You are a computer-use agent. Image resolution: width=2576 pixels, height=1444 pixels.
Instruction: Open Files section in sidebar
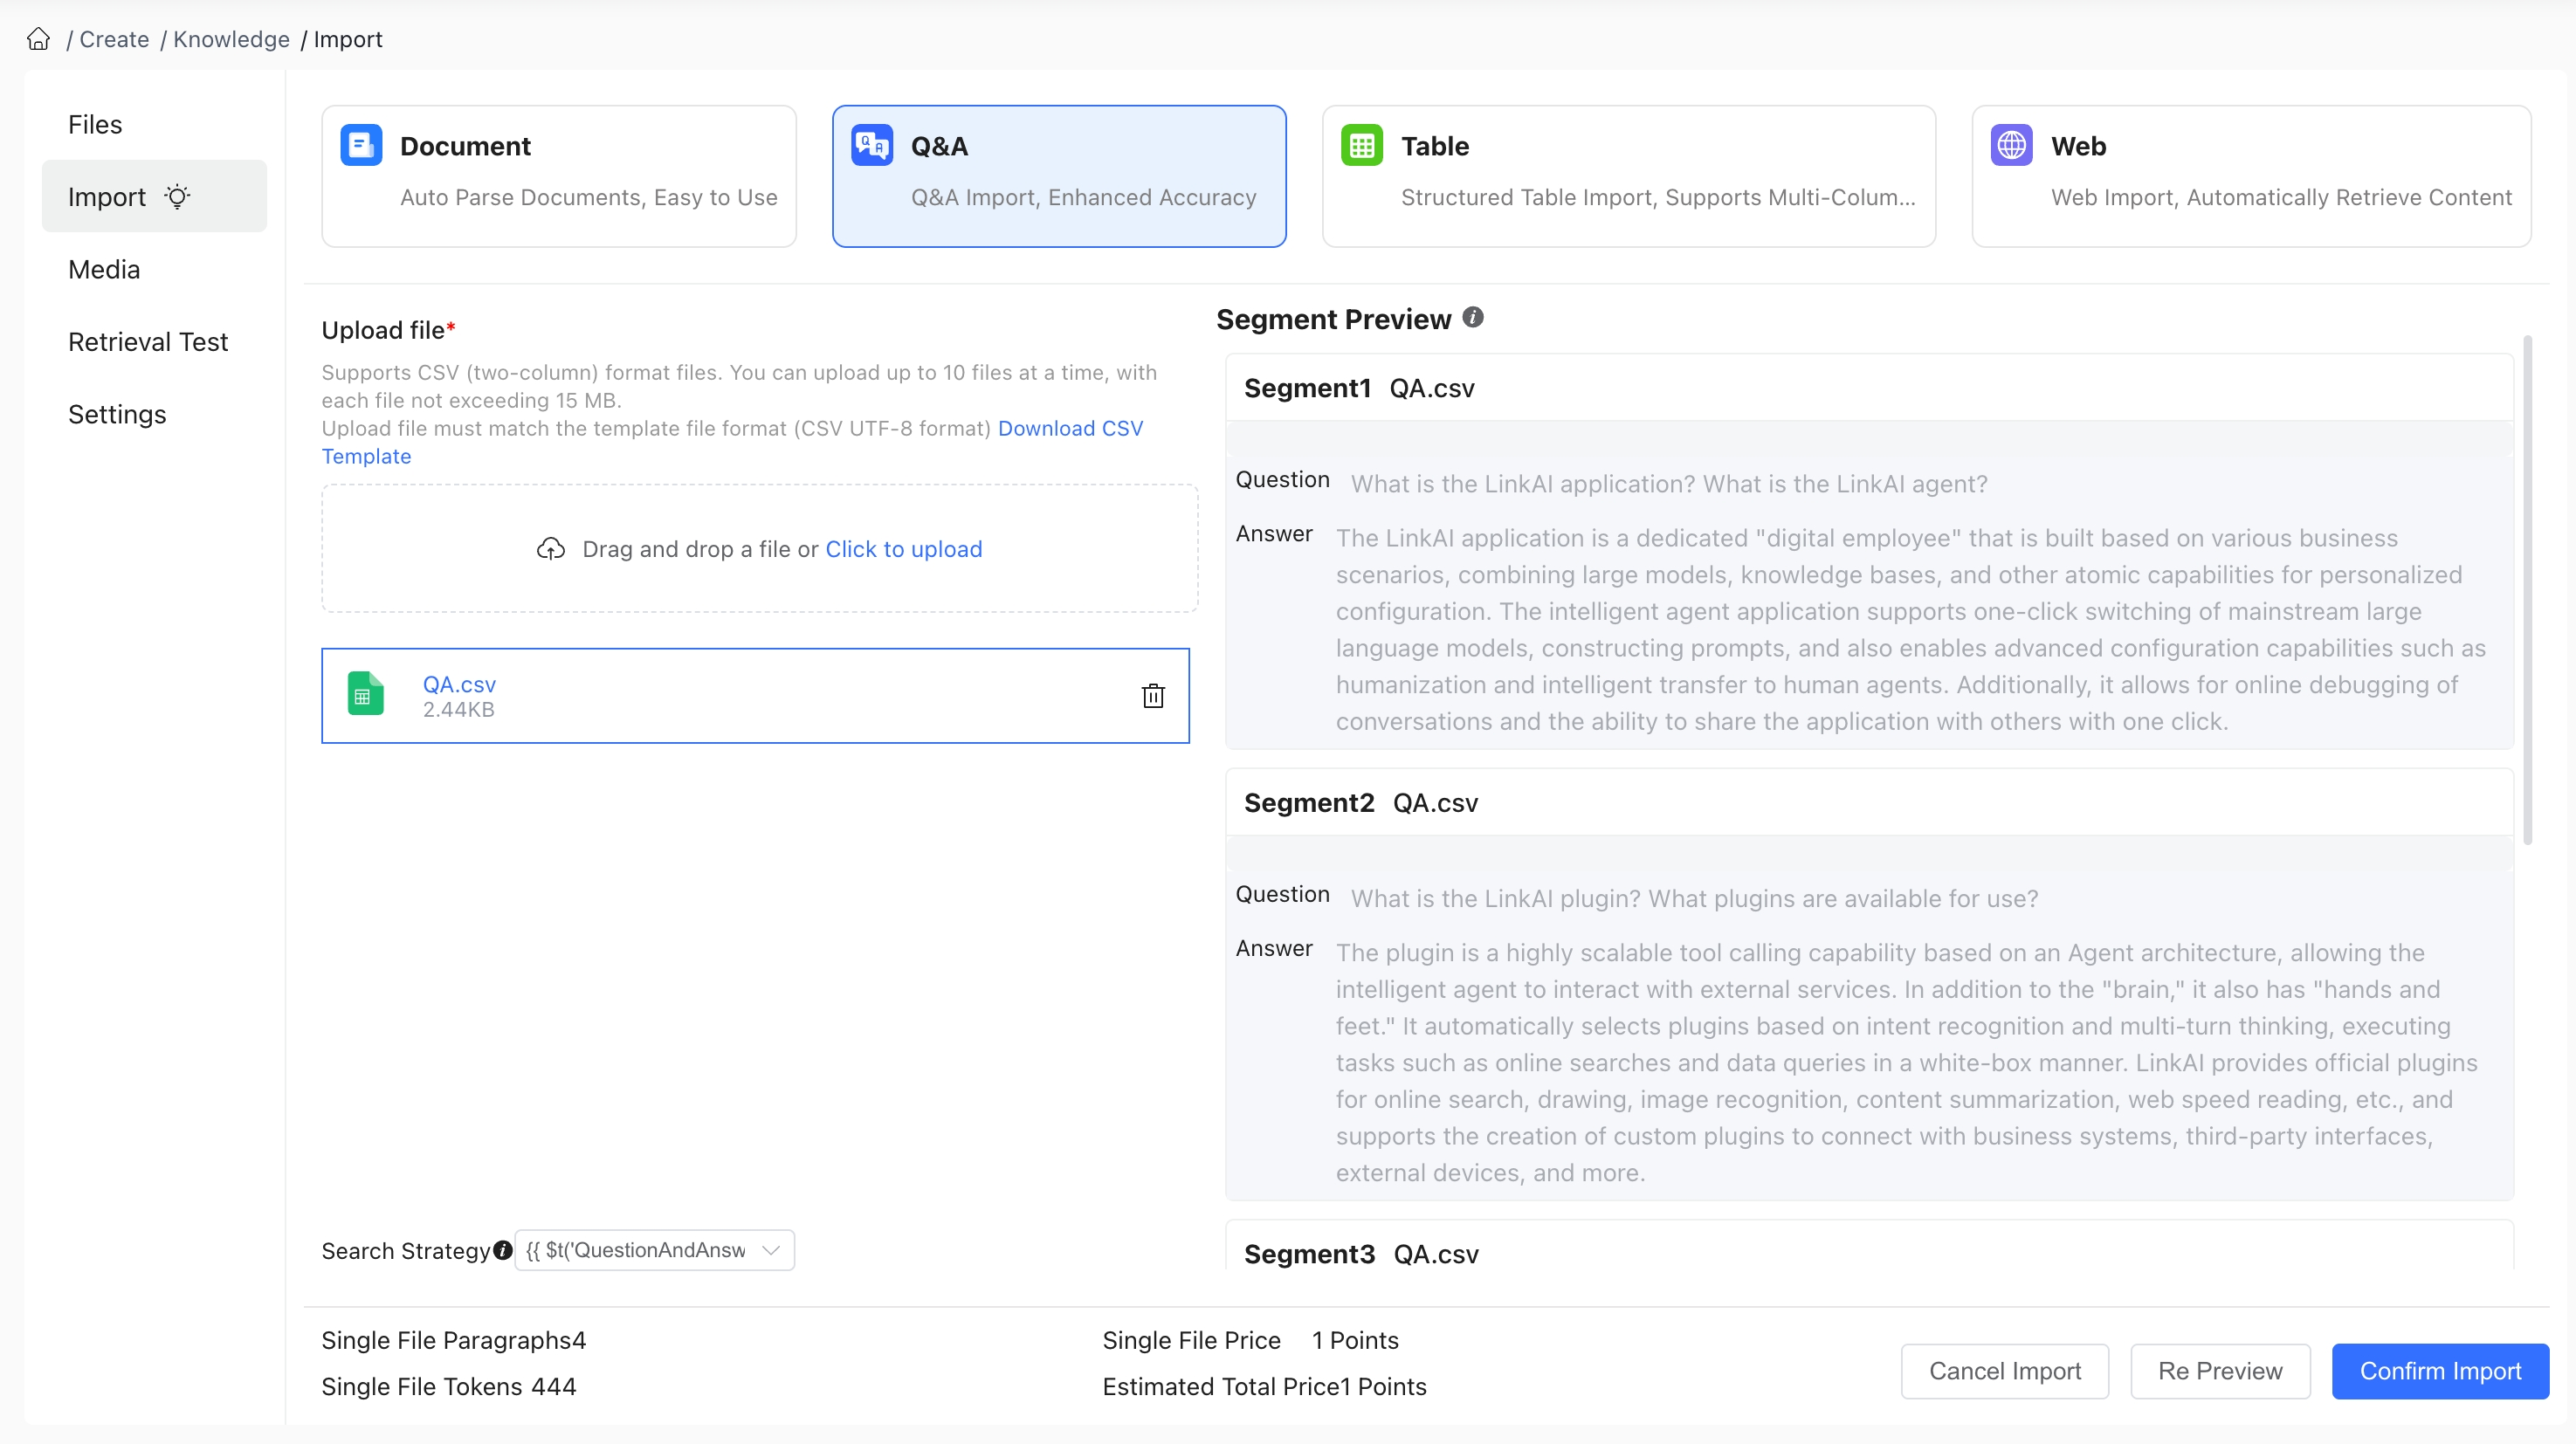pyautogui.click(x=95, y=124)
